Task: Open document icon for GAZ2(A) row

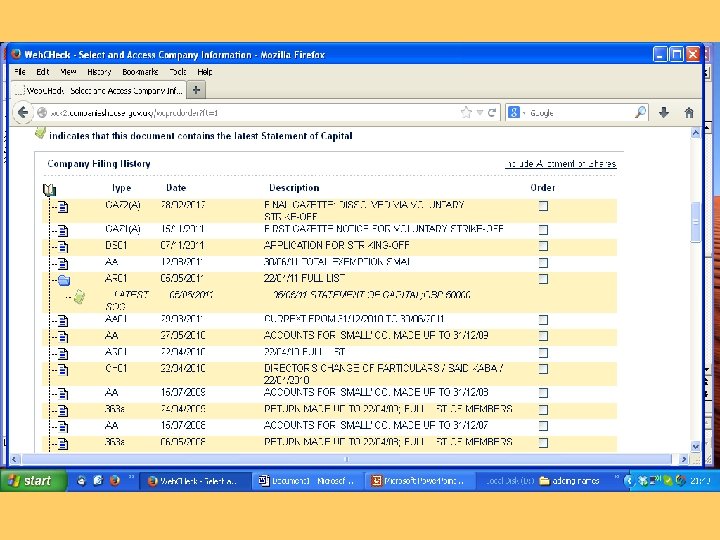Action: [63, 207]
